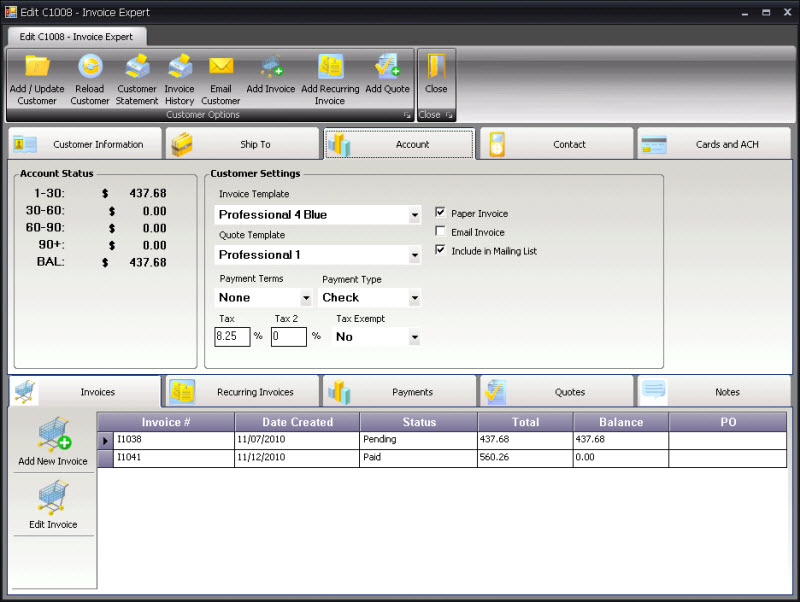Open the Quote Template dropdown
The width and height of the screenshot is (800, 602).
click(x=415, y=255)
